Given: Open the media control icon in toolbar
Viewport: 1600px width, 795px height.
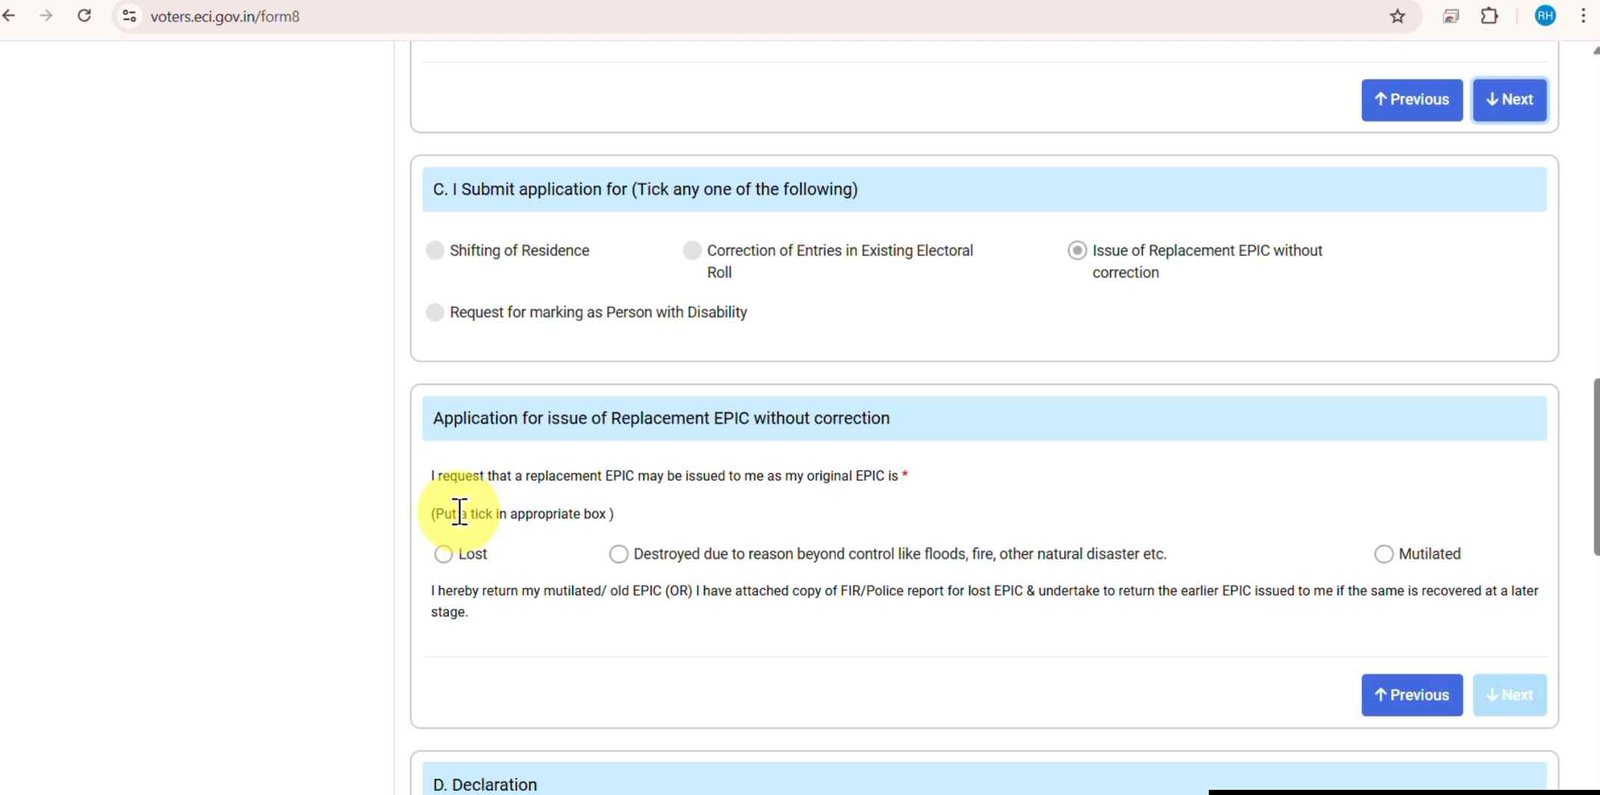Looking at the screenshot, I should (1450, 16).
